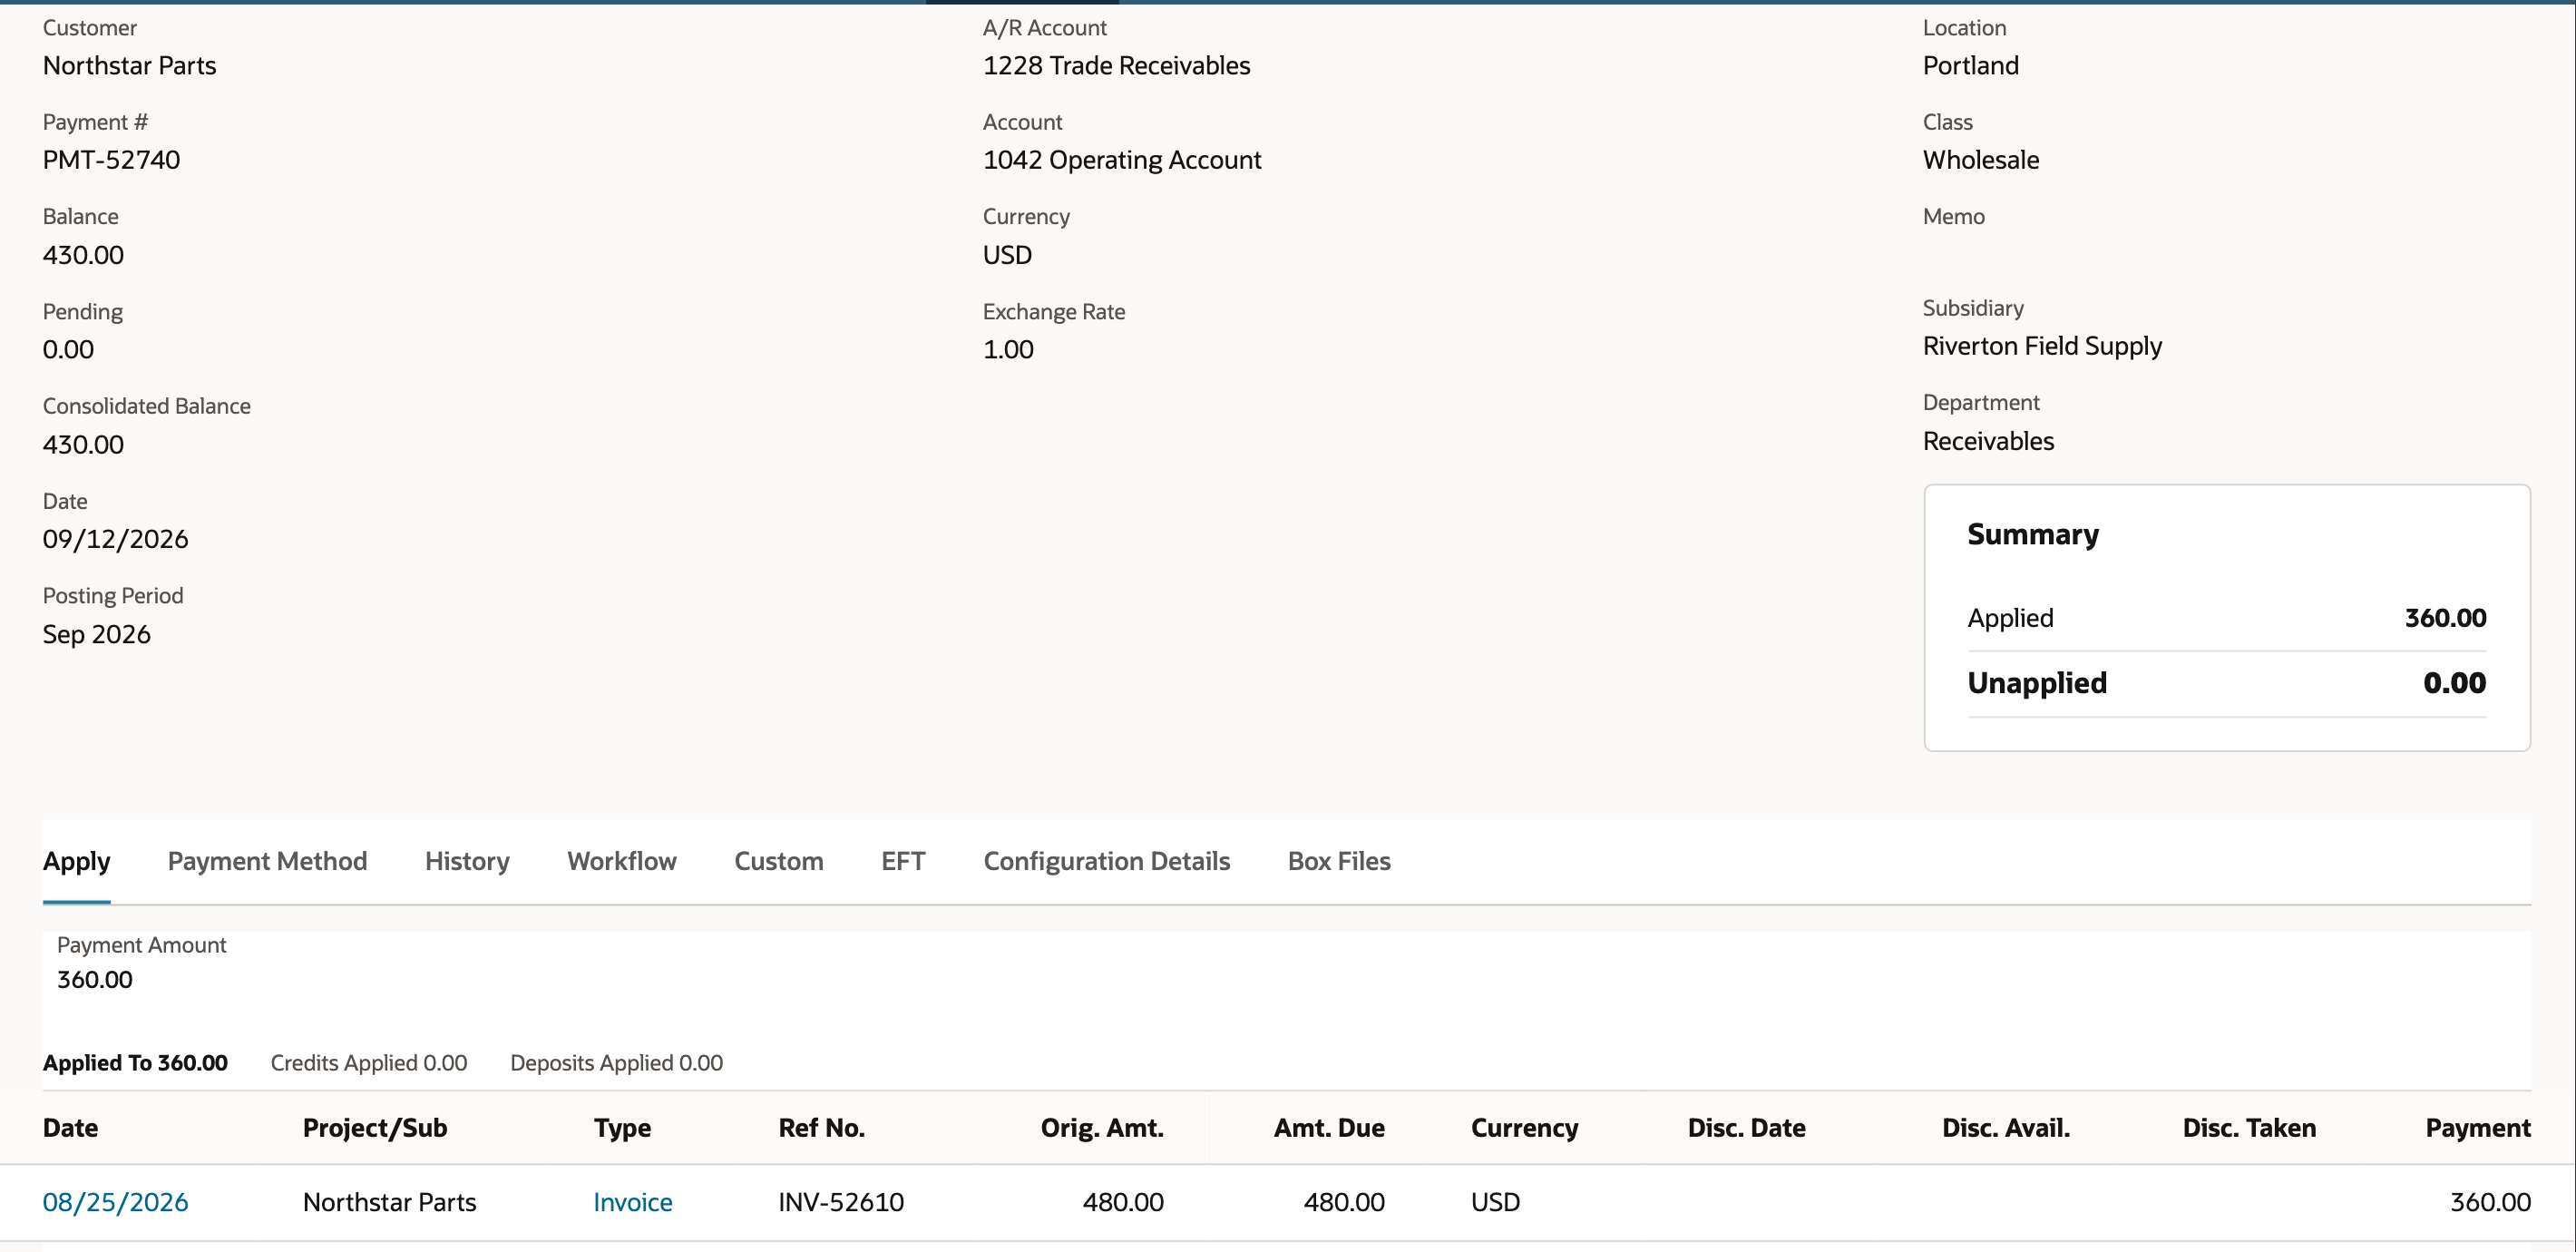Click the Type column header
Screen dimensions: 2576x1252
point(622,1128)
